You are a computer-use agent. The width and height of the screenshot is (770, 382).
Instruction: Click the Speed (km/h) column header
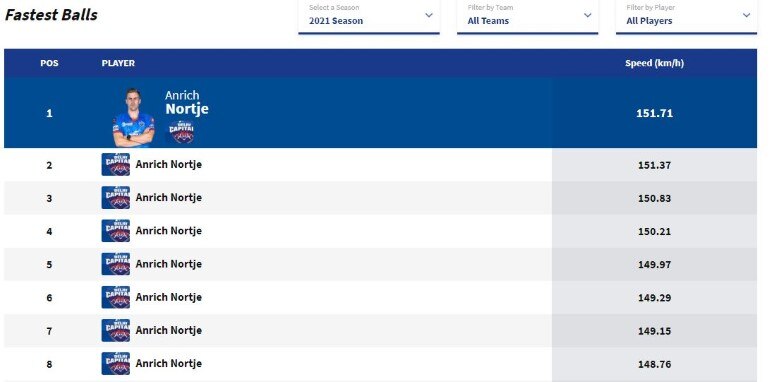coord(654,63)
